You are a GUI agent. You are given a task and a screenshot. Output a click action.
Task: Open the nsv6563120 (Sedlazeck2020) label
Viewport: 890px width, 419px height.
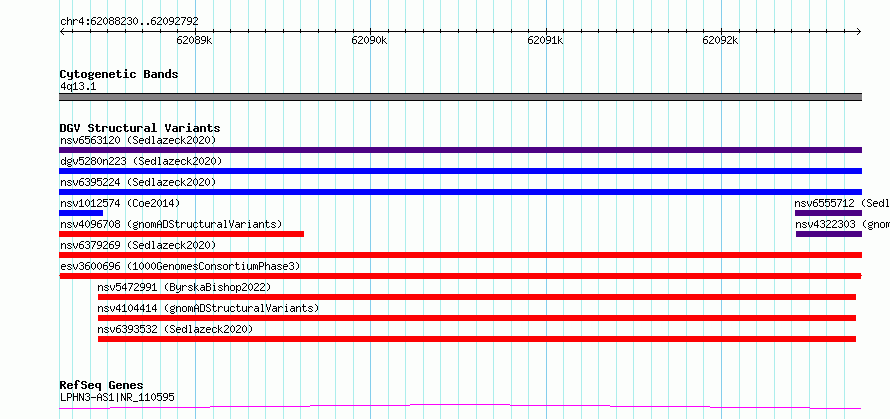click(138, 140)
